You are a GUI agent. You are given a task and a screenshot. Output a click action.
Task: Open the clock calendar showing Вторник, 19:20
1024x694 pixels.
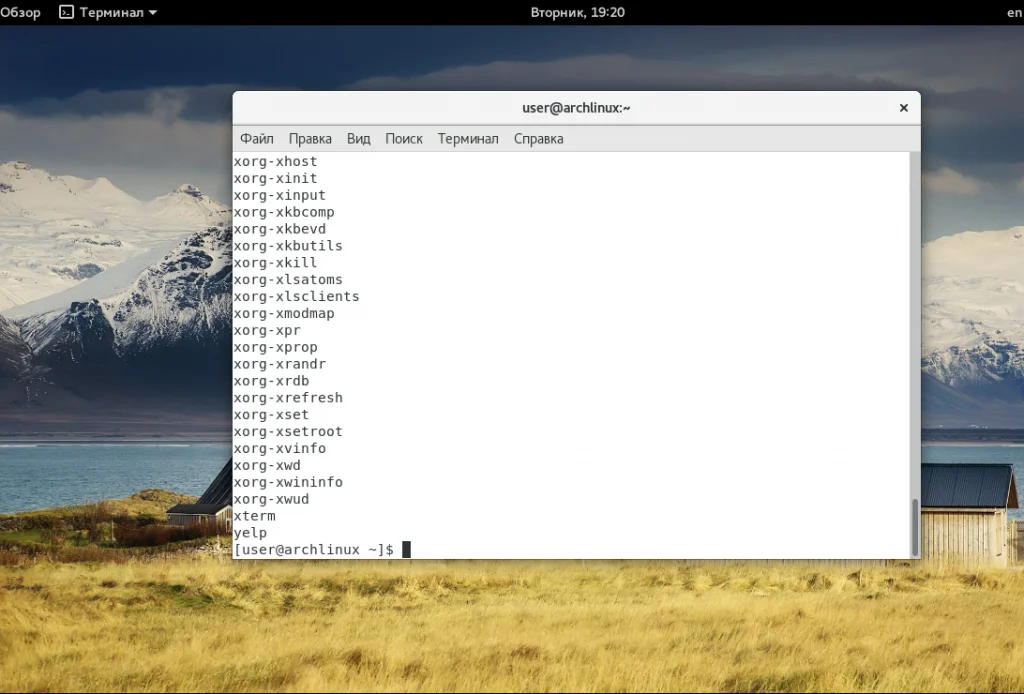point(578,12)
